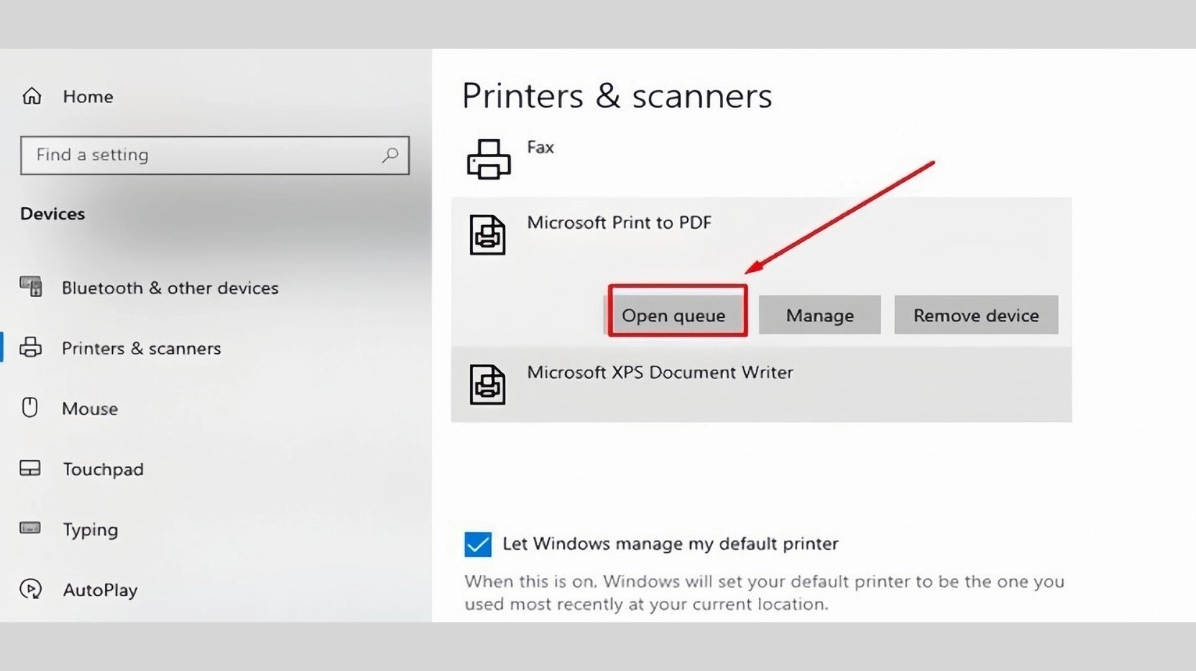Click the Printers & scanners sidebar icon
1196x671 pixels.
31,347
